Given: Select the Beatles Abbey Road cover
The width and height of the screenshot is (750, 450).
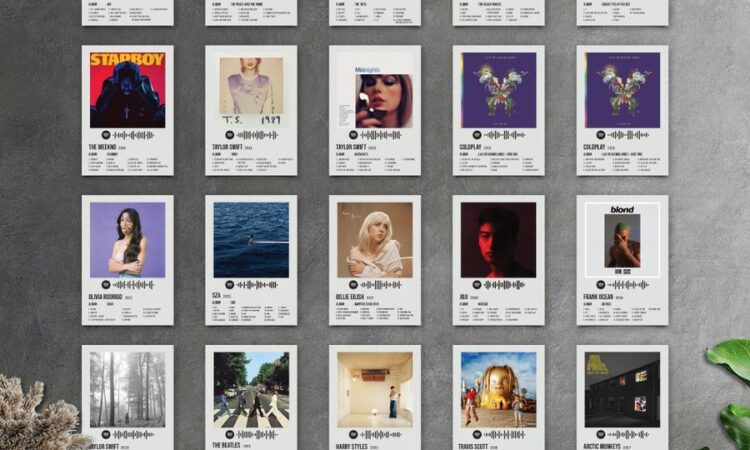Looking at the screenshot, I should pos(251,388).
